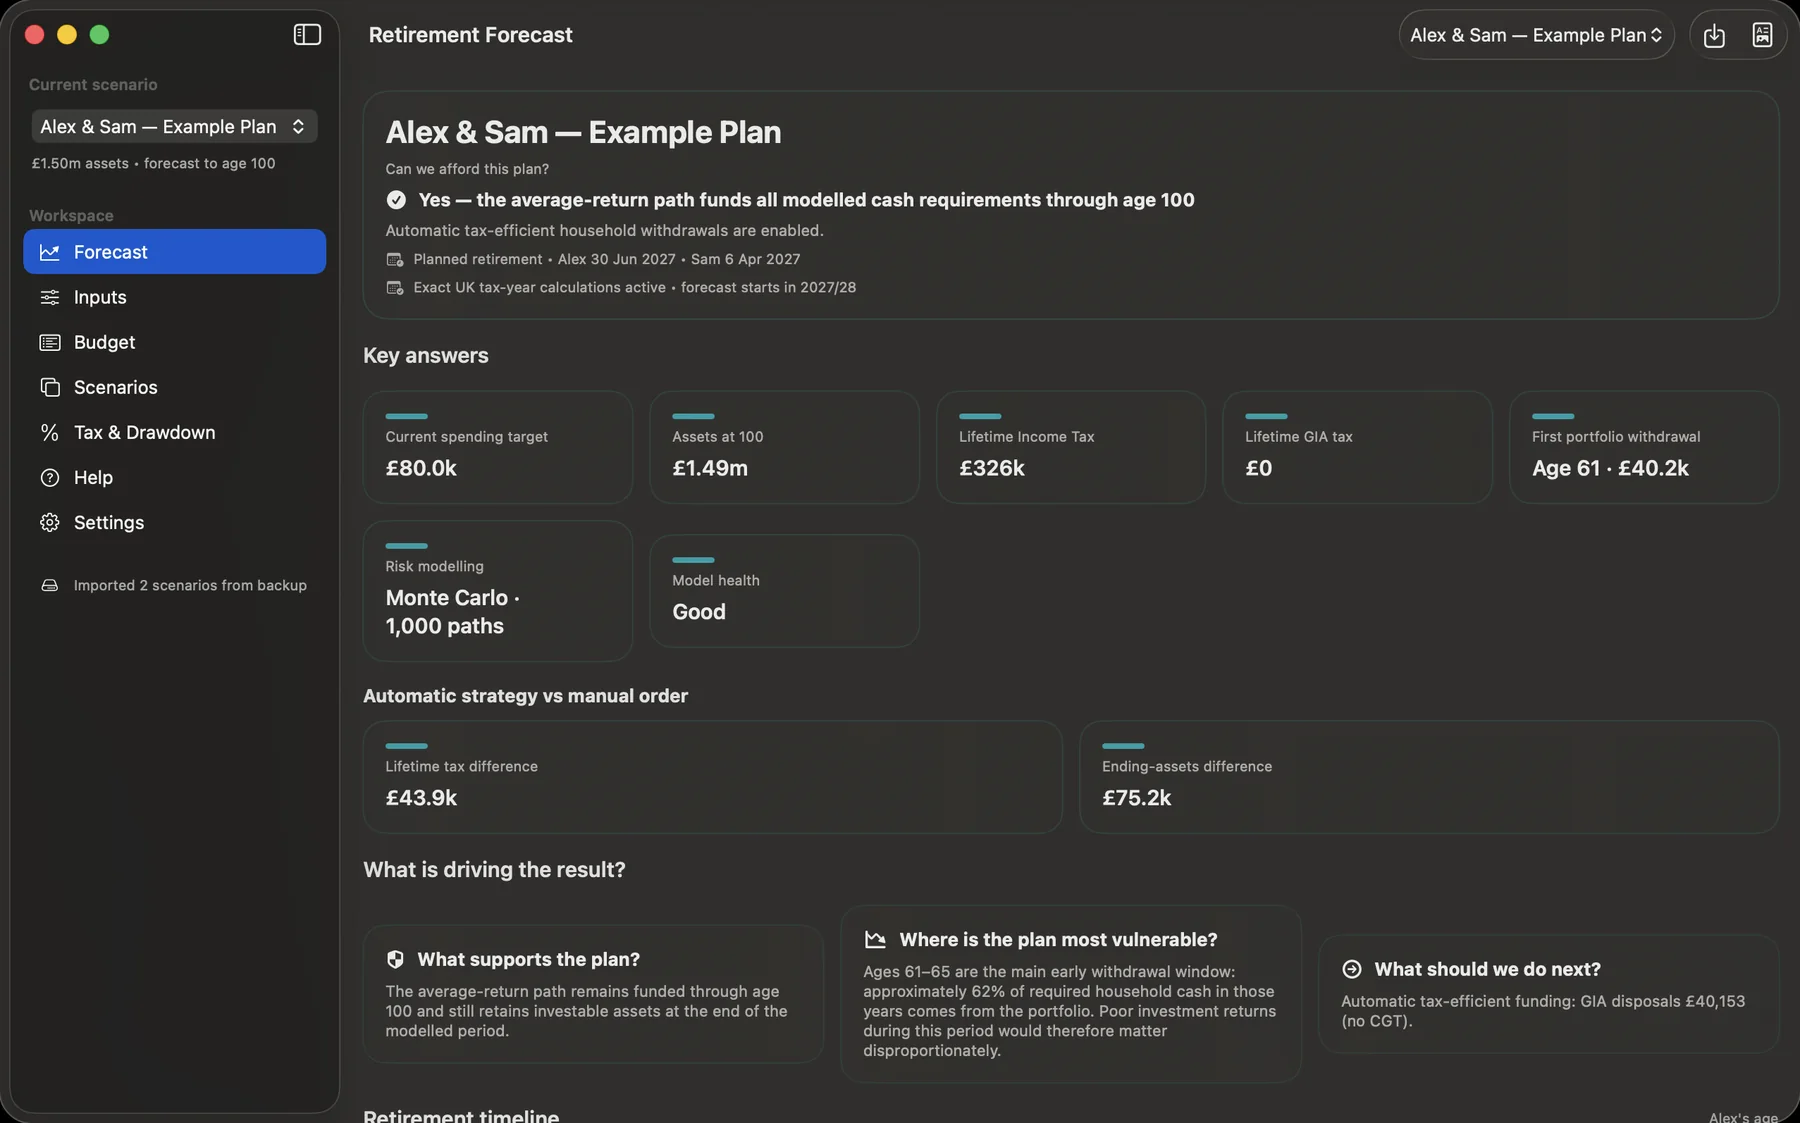Viewport: 1800px width, 1123px height.
Task: Select the Current spending target card
Action: tap(498, 447)
